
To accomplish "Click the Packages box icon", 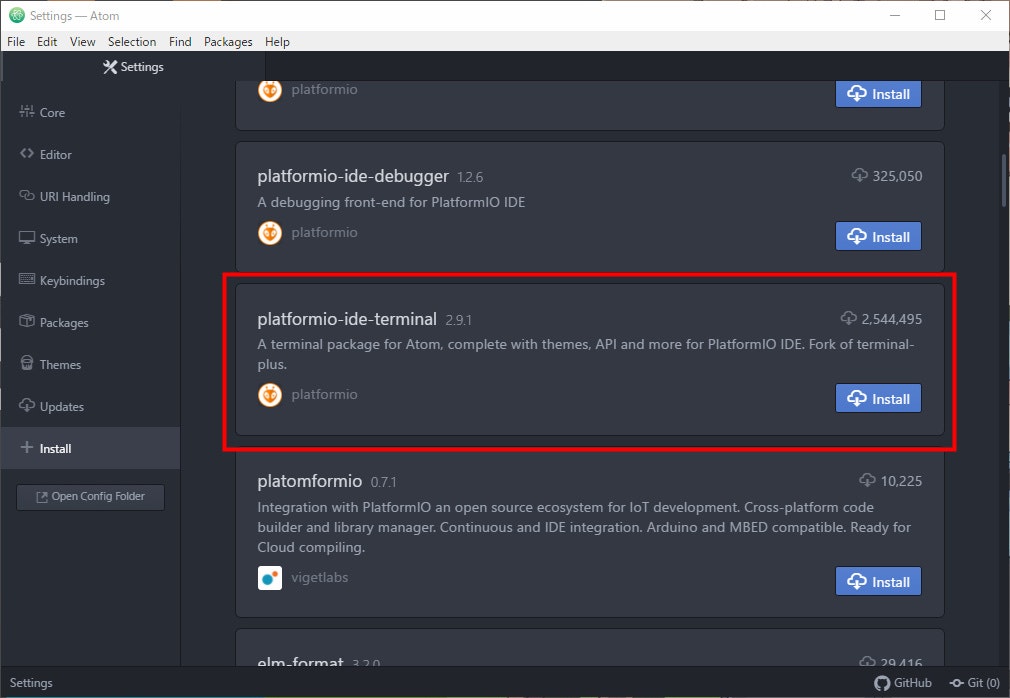I will [x=26, y=321].
